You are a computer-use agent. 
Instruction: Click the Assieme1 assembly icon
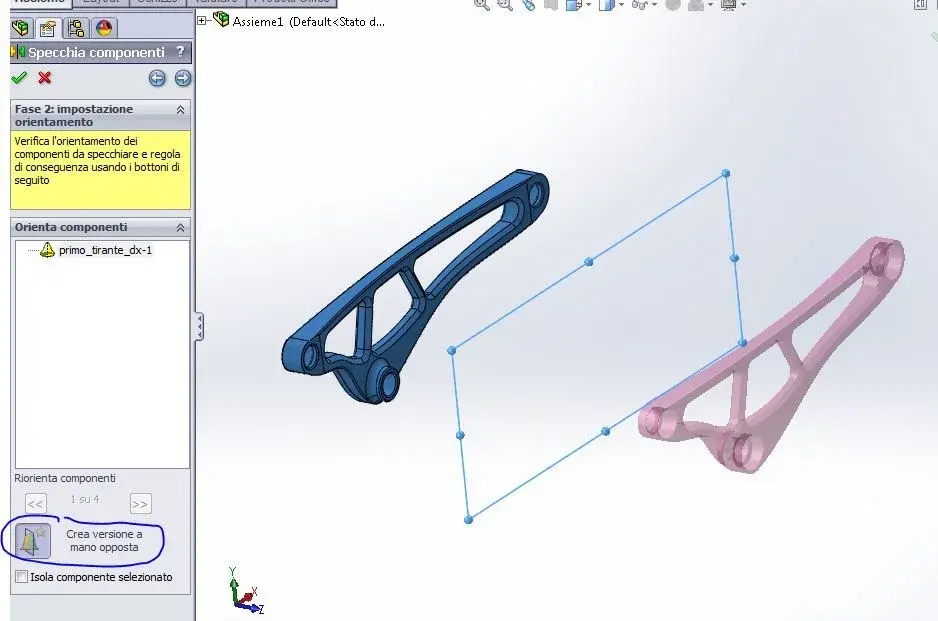221,19
